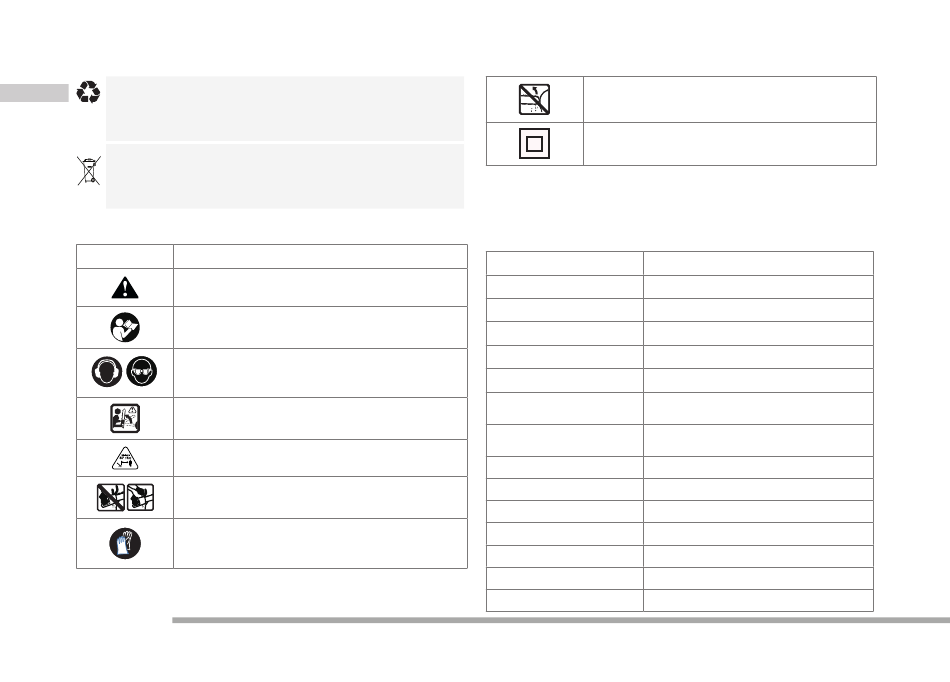Viewport: 950px width, 682px height.
Task: Click the protective gloves icon
Action: (125, 543)
